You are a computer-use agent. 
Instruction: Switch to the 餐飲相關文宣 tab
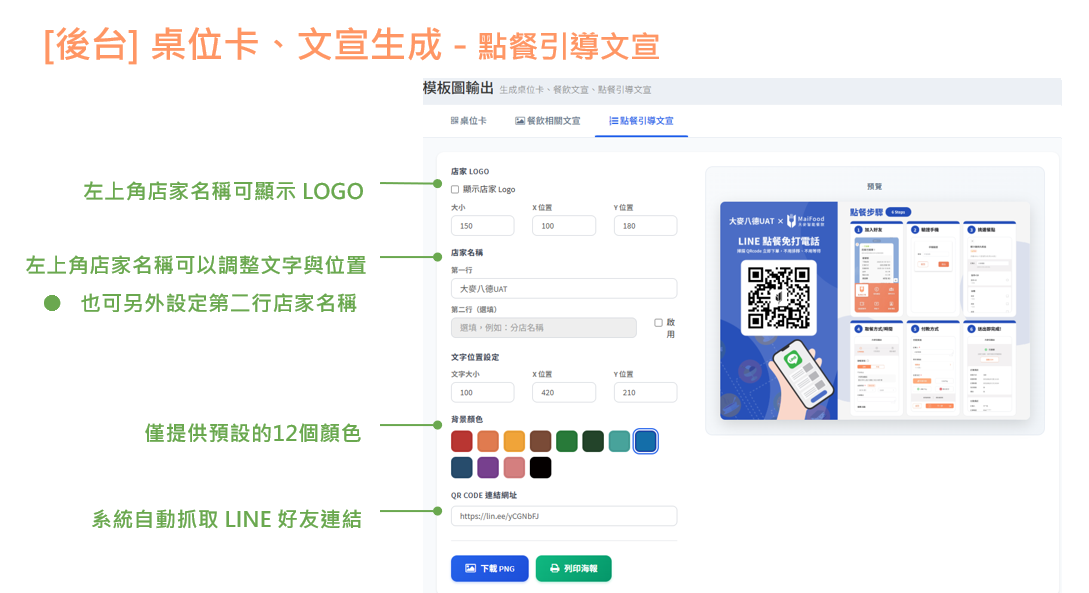click(547, 121)
